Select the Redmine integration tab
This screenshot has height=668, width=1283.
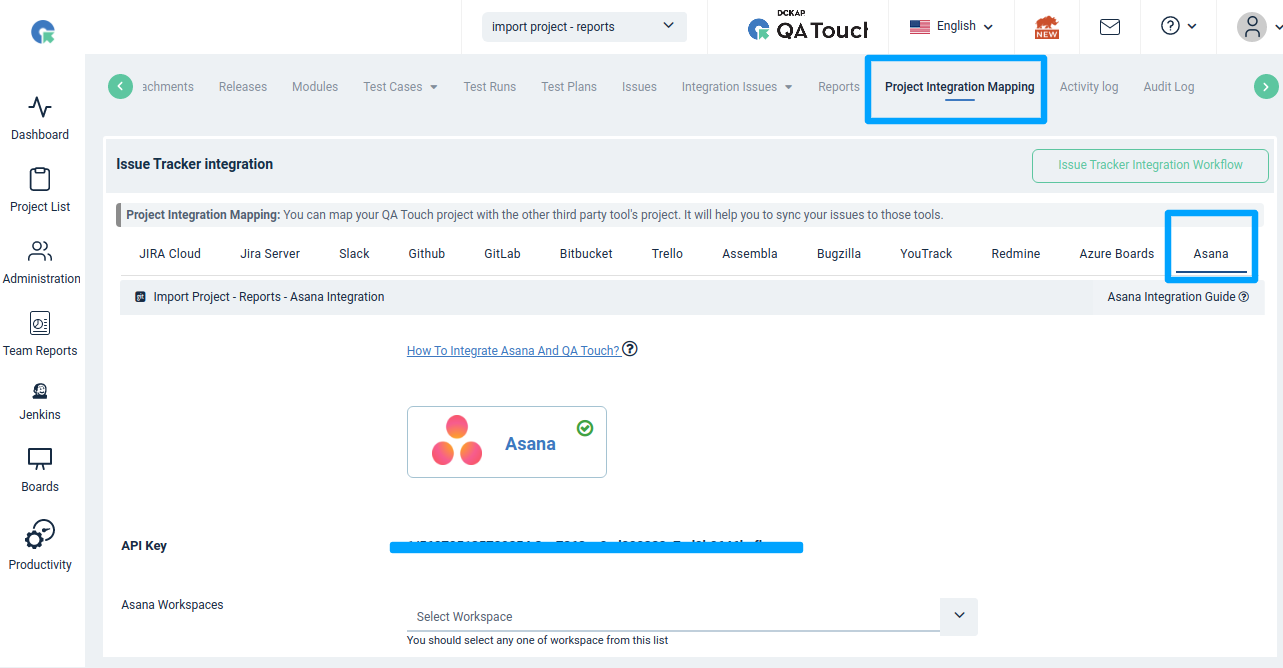[x=1016, y=254]
